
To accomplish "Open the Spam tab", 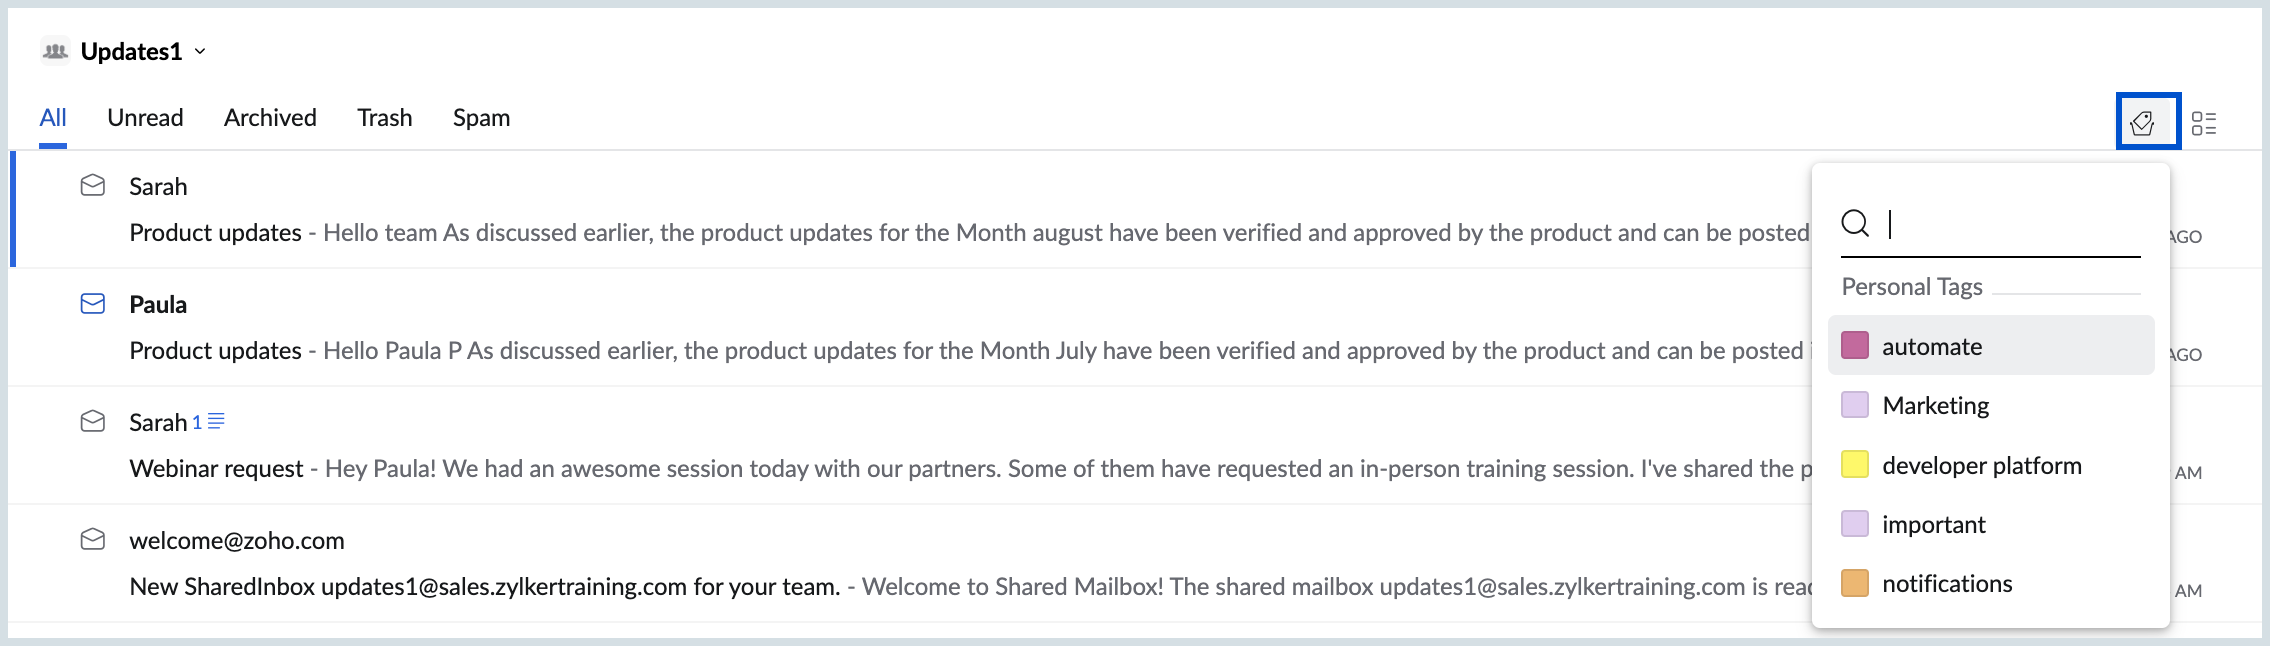I will click(x=481, y=118).
